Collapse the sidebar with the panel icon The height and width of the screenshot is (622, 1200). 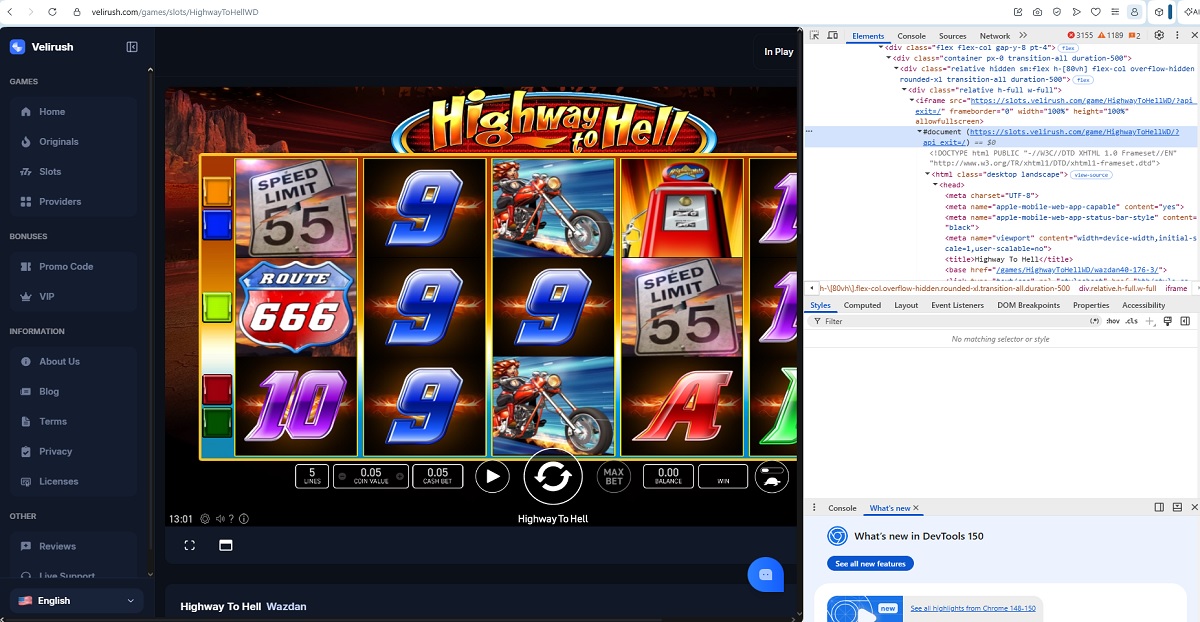click(132, 47)
